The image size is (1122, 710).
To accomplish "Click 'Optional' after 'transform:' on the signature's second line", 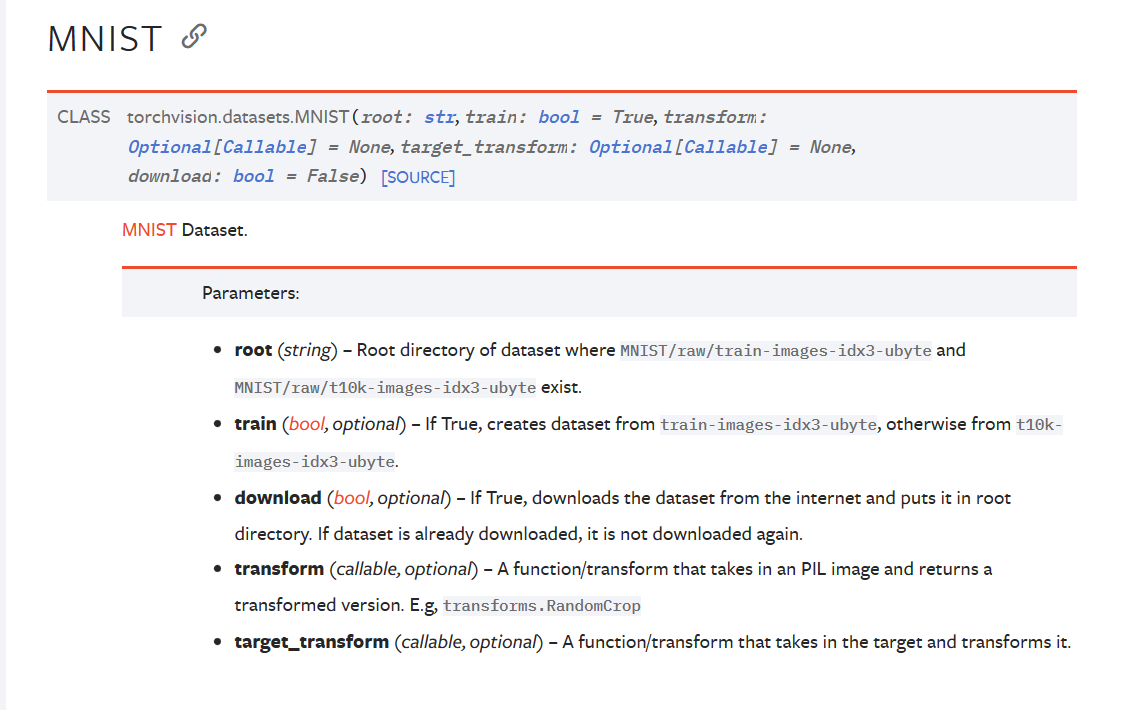I will 169,147.
